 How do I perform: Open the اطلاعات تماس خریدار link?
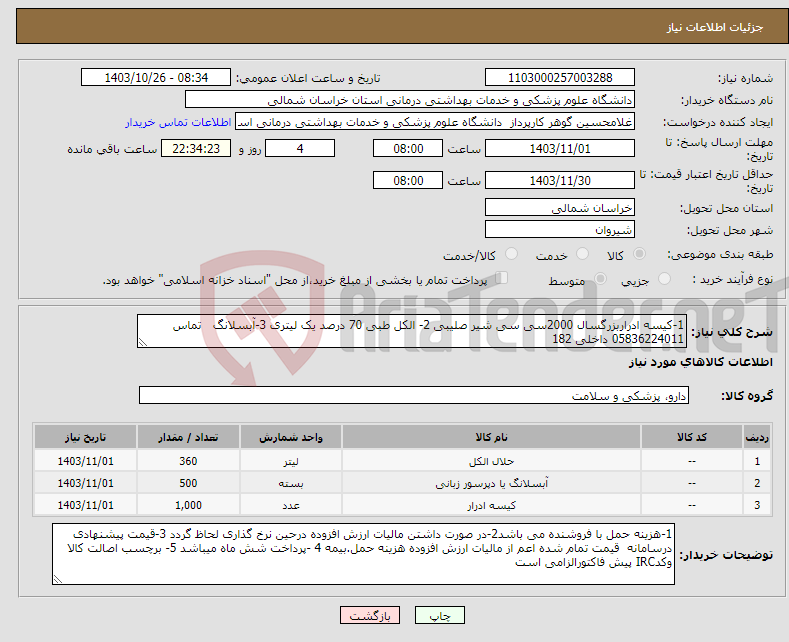178,122
